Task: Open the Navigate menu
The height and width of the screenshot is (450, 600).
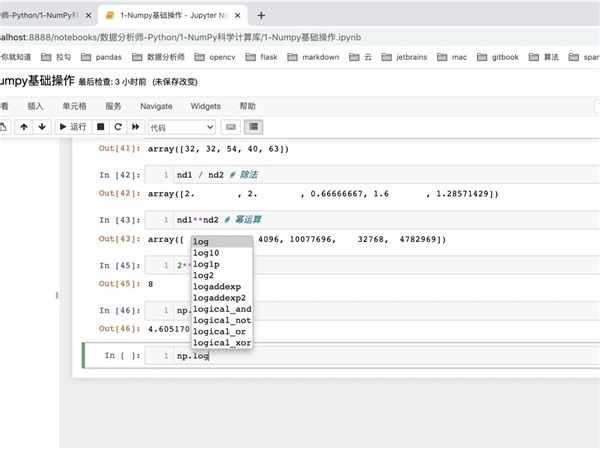Action: (156, 106)
